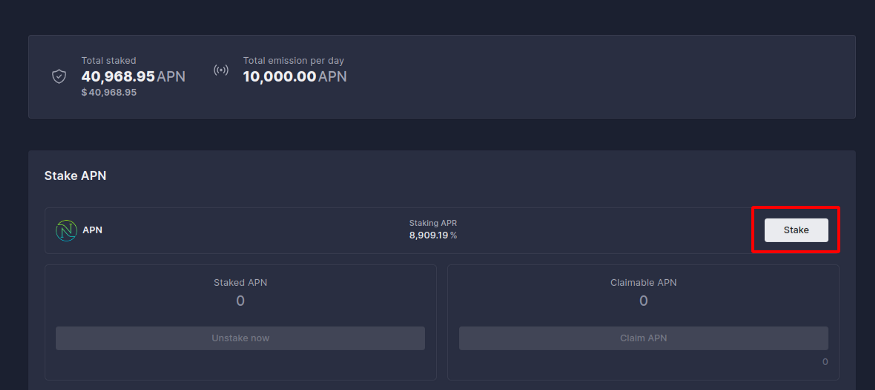The width and height of the screenshot is (875, 390).
Task: Click the Claim APN button
Action: click(x=643, y=338)
